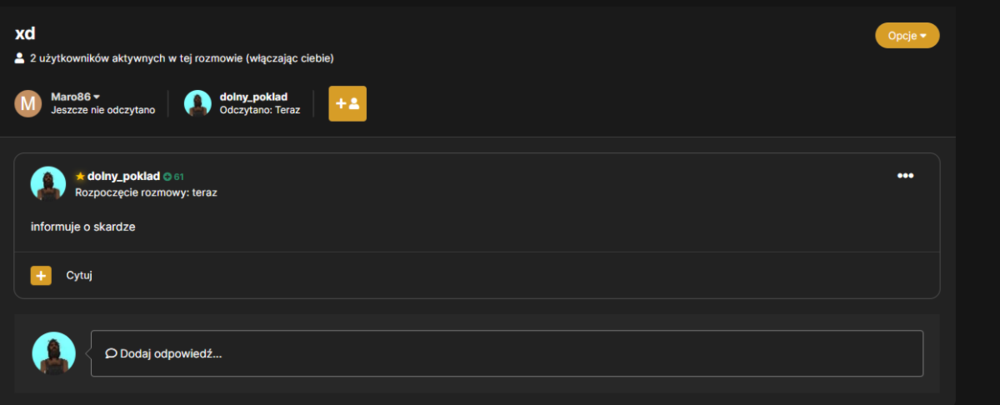Click the add participant icon button
The height and width of the screenshot is (405, 1000).
[x=348, y=103]
